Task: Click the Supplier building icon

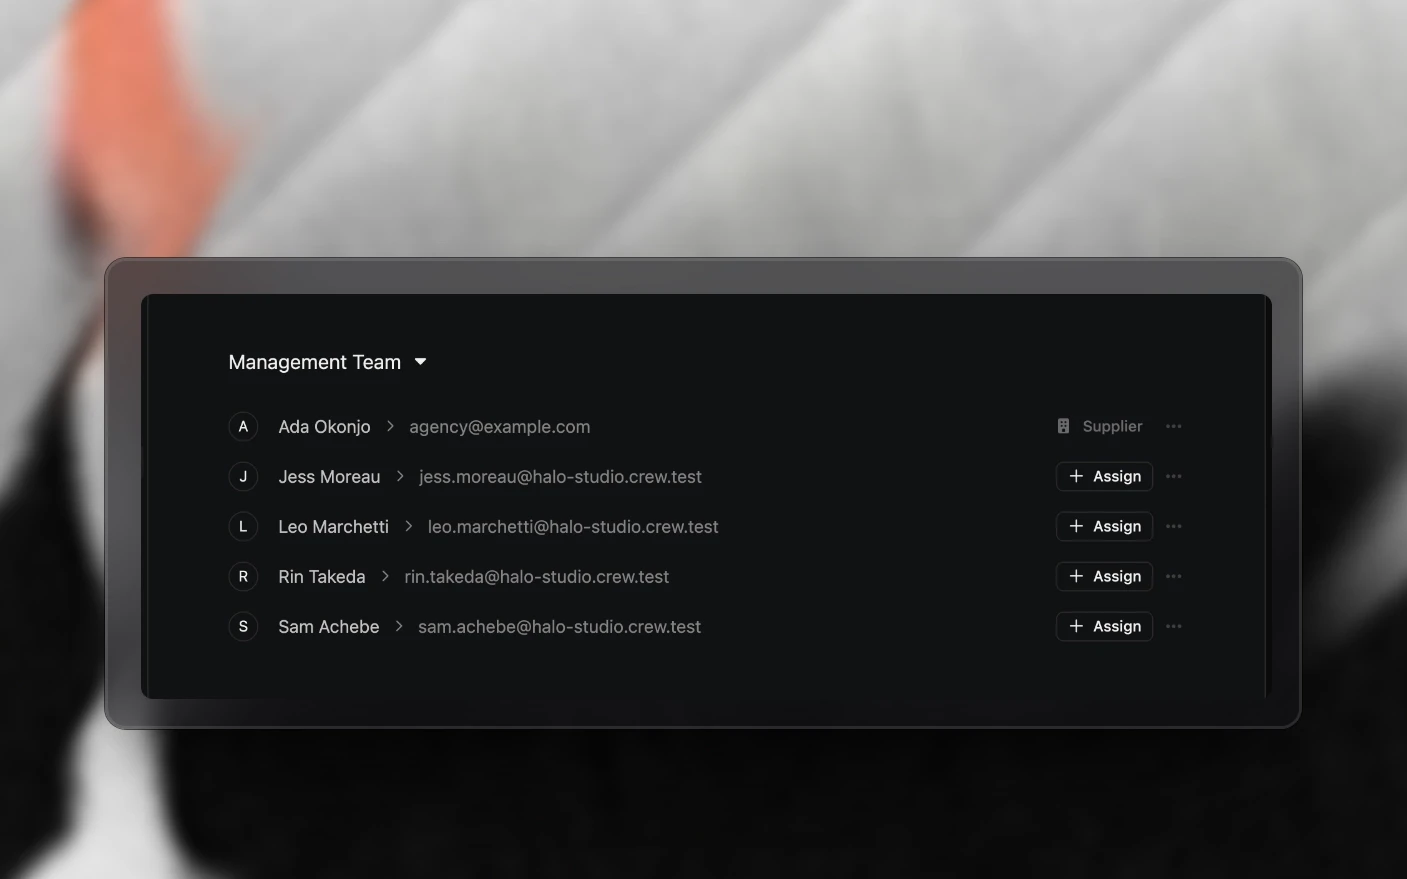Action: (1063, 426)
